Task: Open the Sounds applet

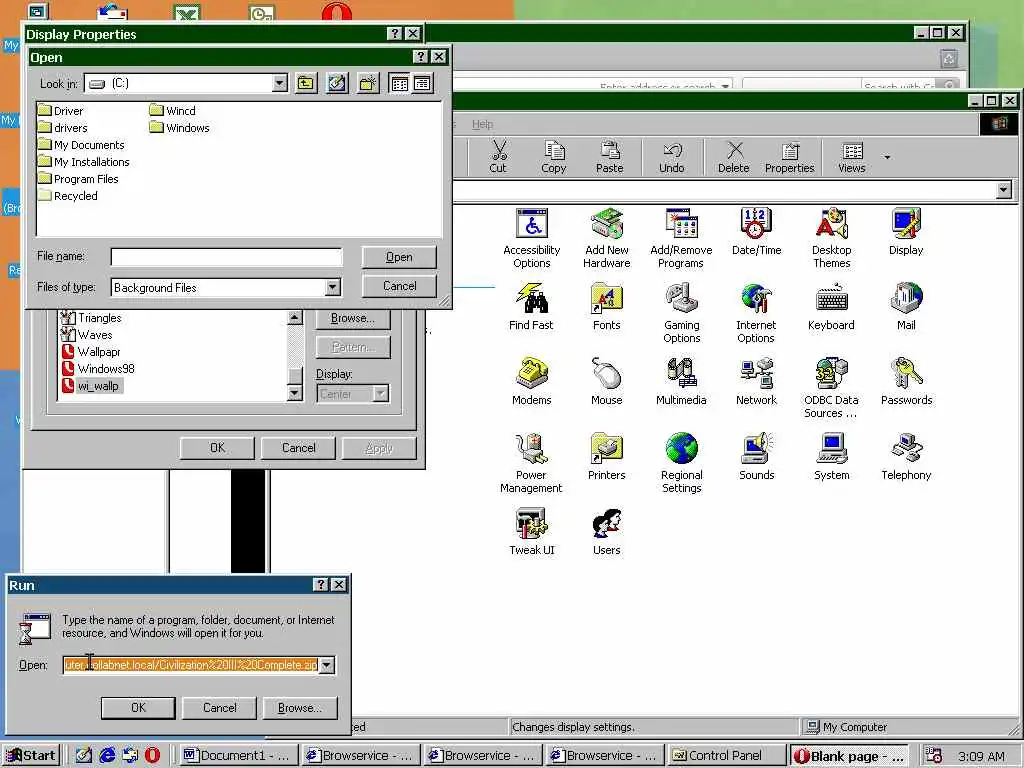Action: click(x=756, y=457)
